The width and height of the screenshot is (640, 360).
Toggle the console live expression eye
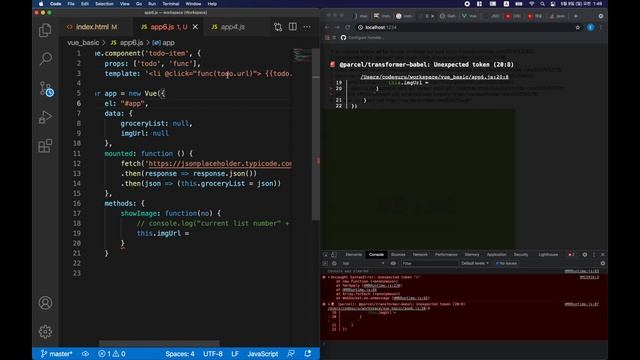(x=393, y=264)
